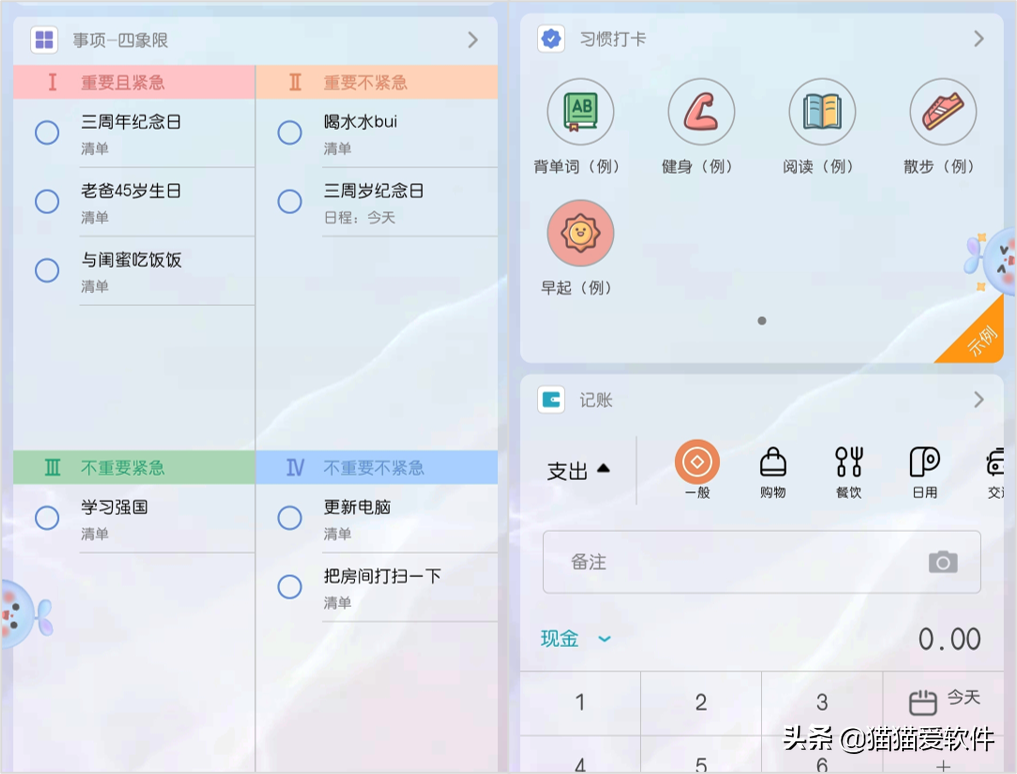
Task: Tap the 散步 walking sneaker icon
Action: (x=942, y=112)
